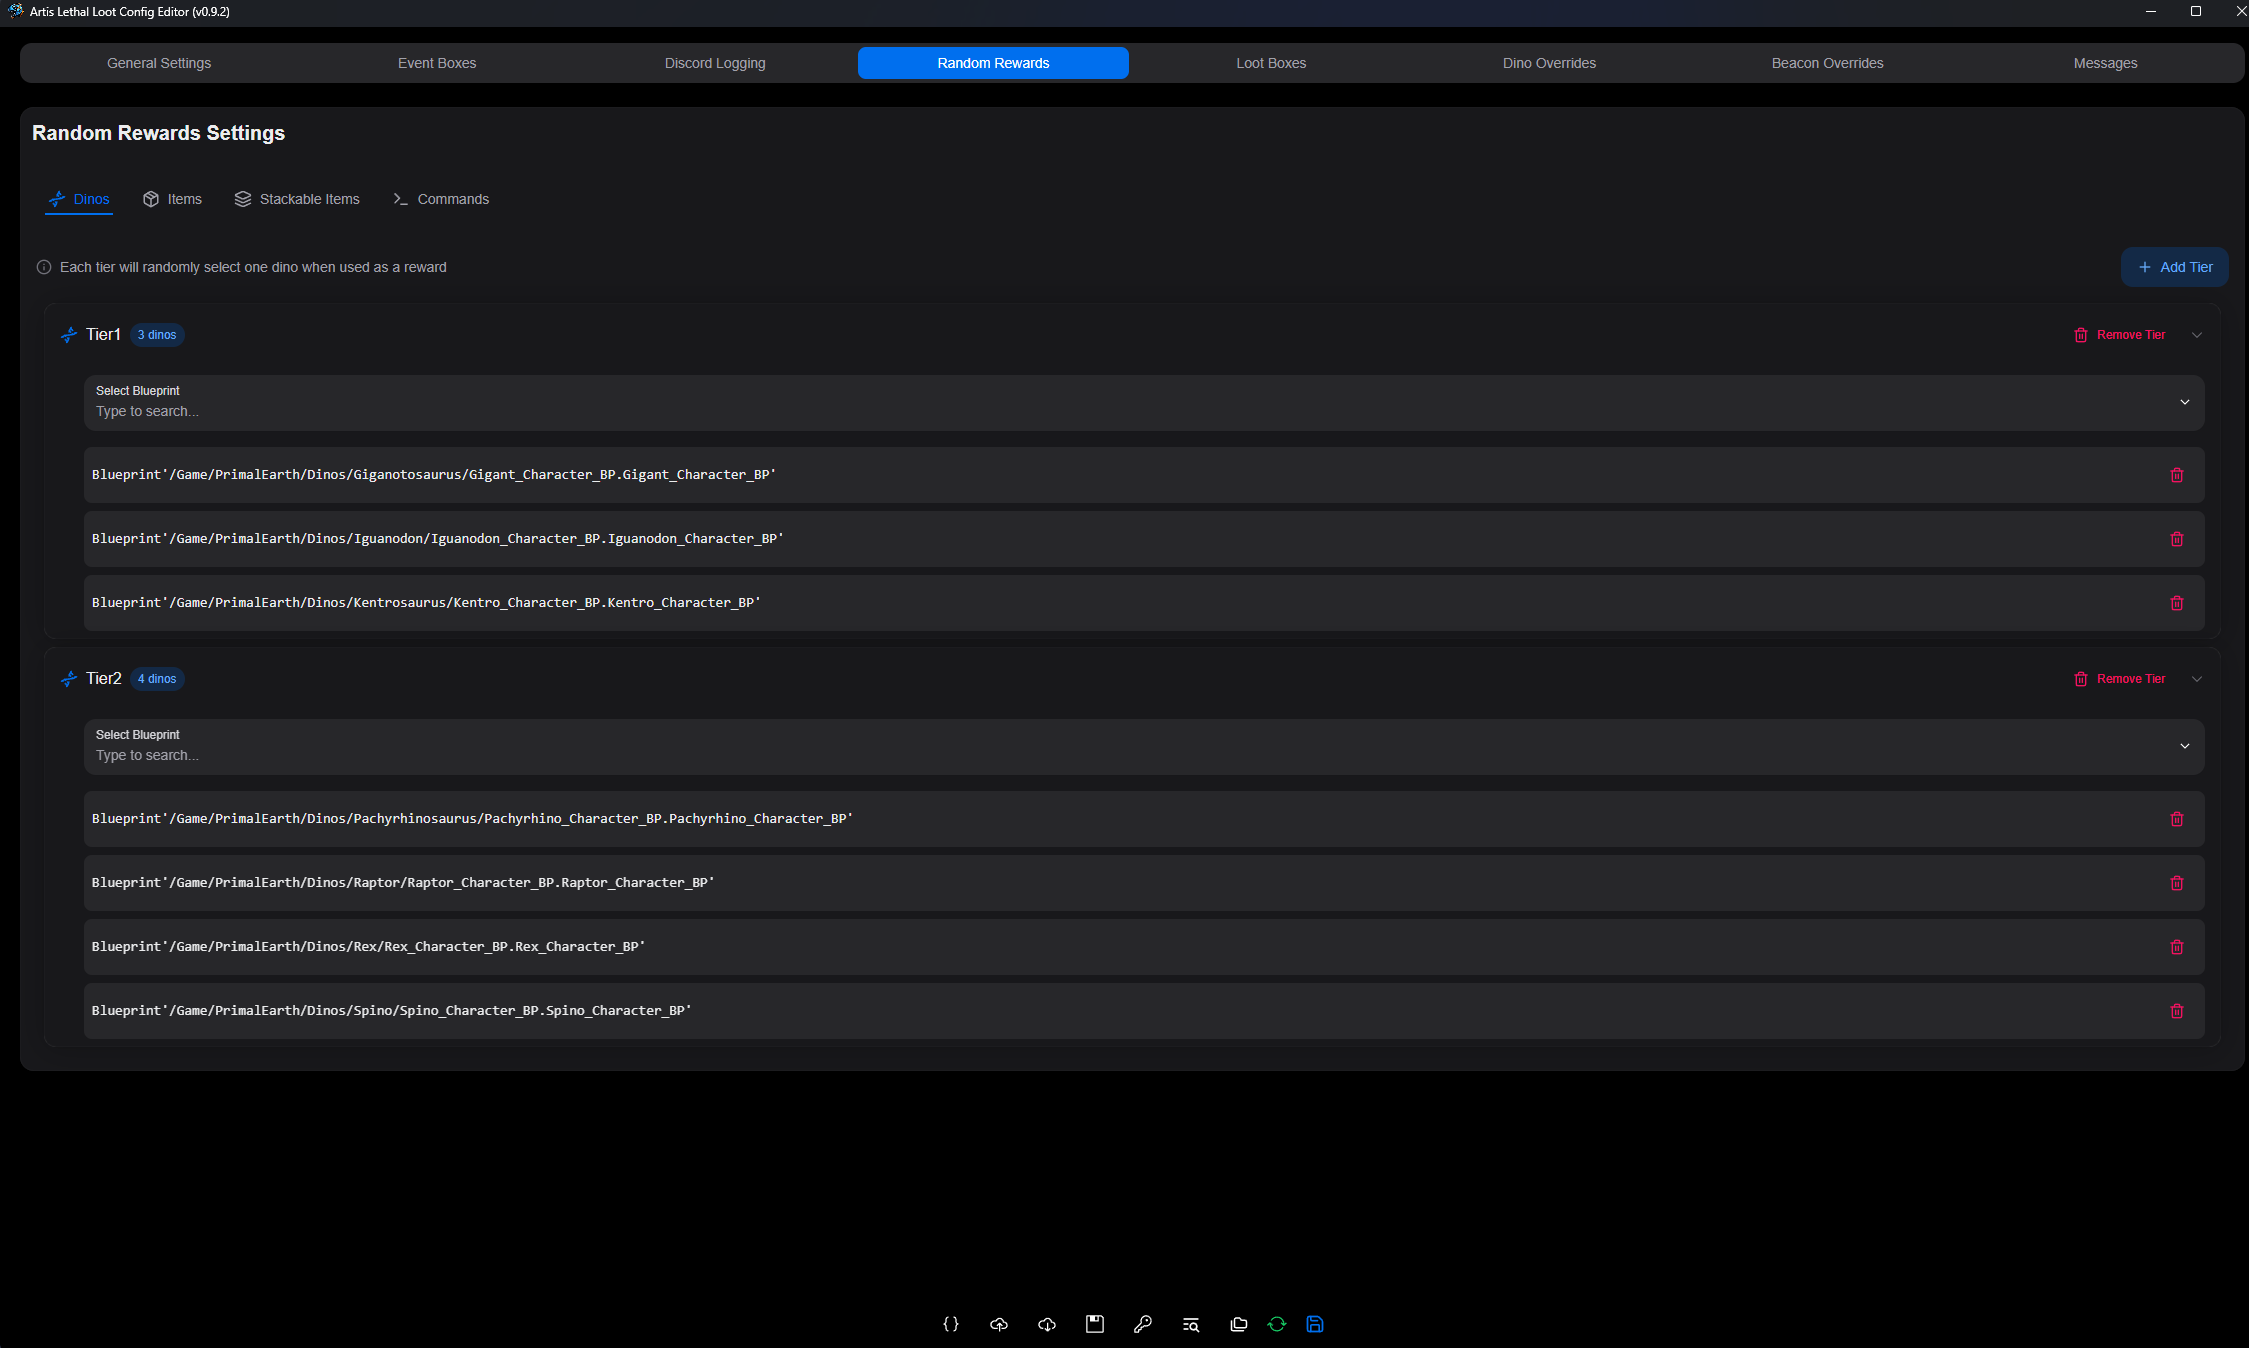Click the blue save icon
The height and width of the screenshot is (1348, 2249).
point(1315,1324)
